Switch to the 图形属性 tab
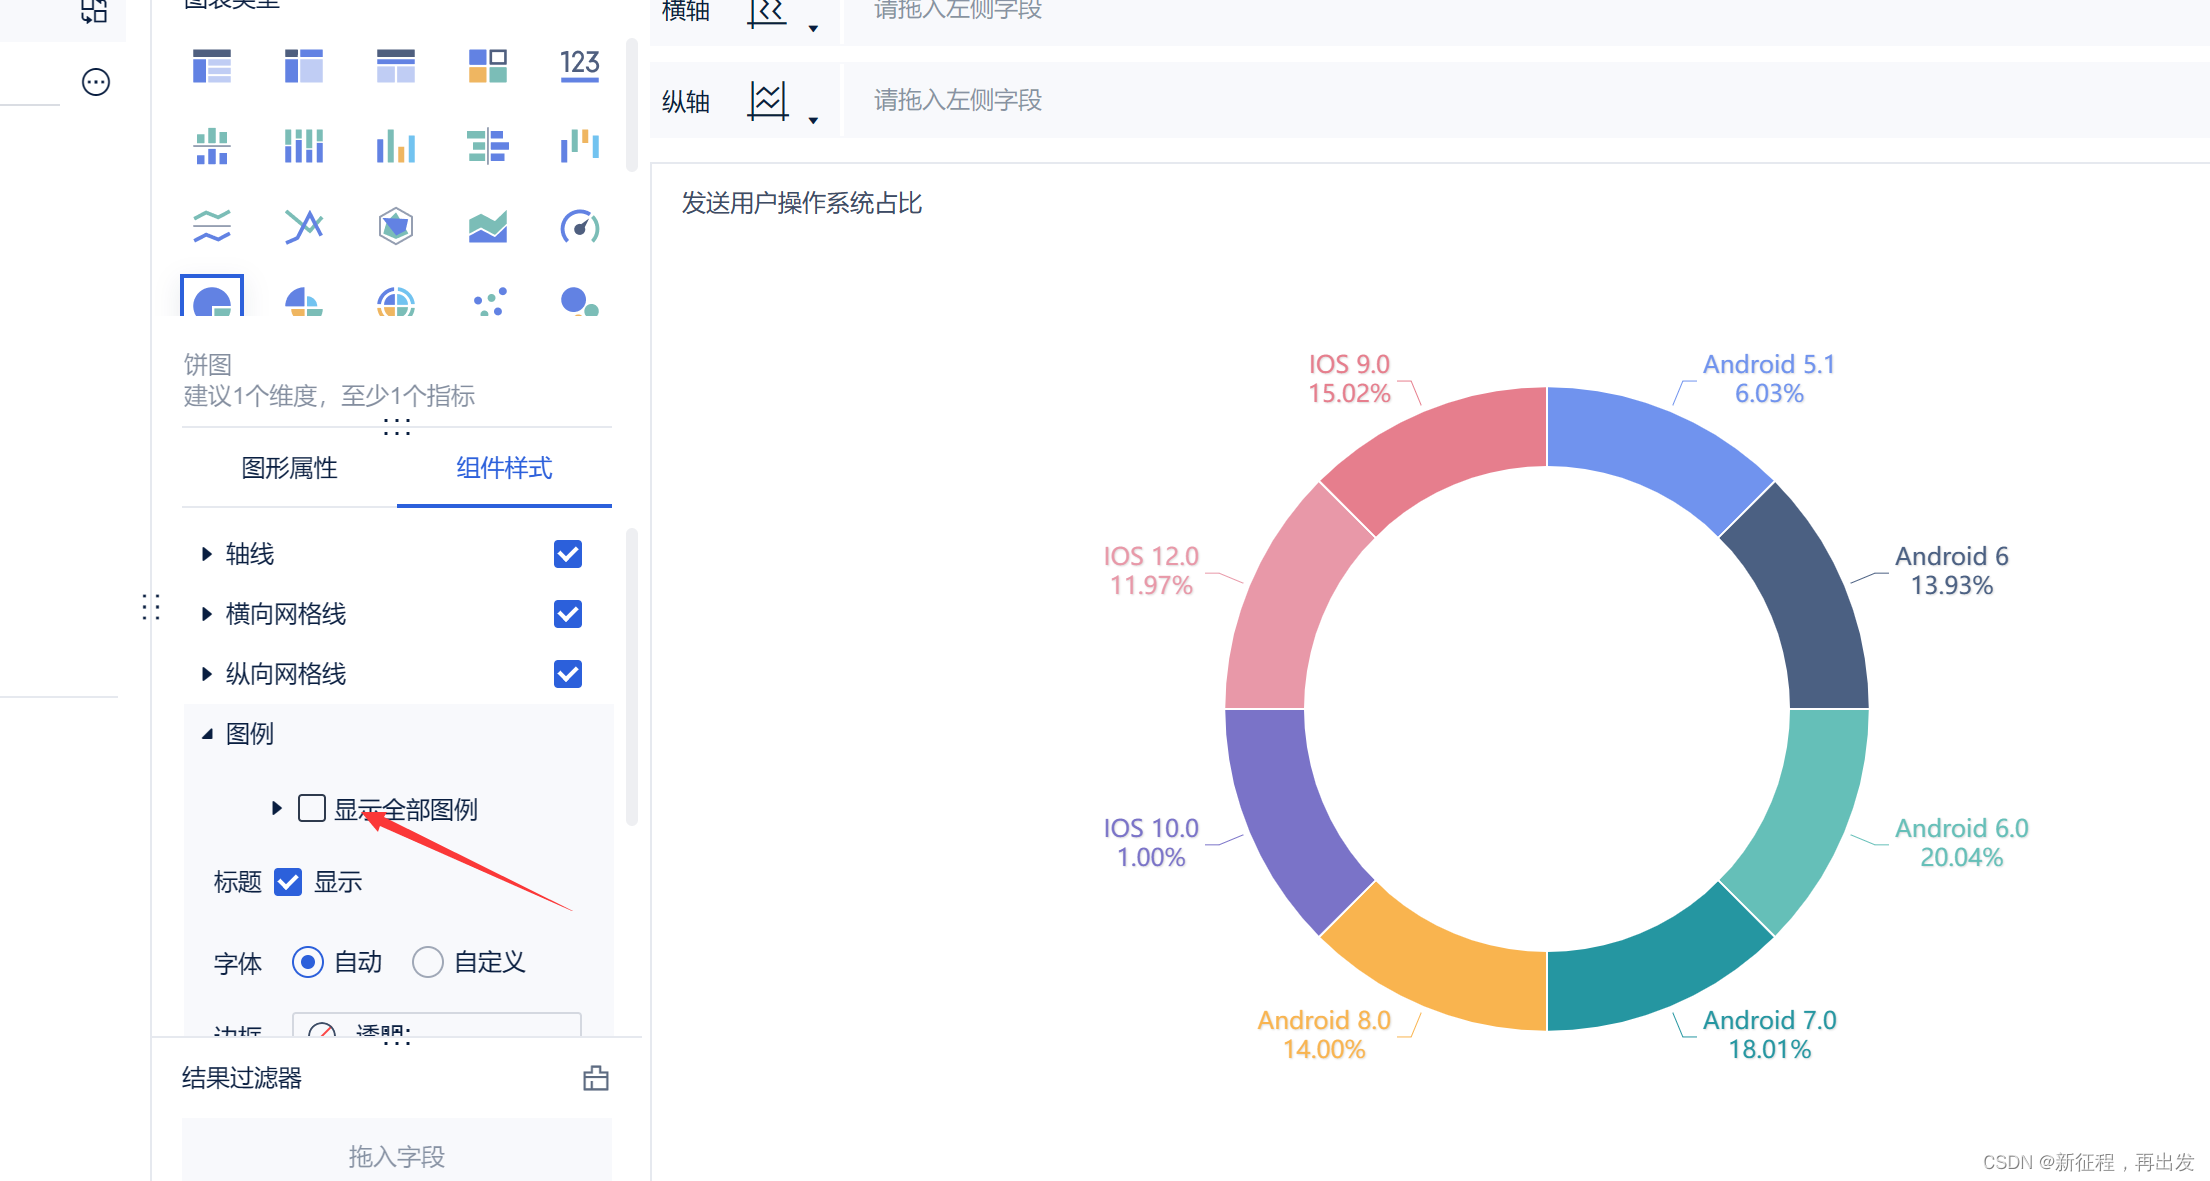The height and width of the screenshot is (1181, 2210). pos(290,468)
